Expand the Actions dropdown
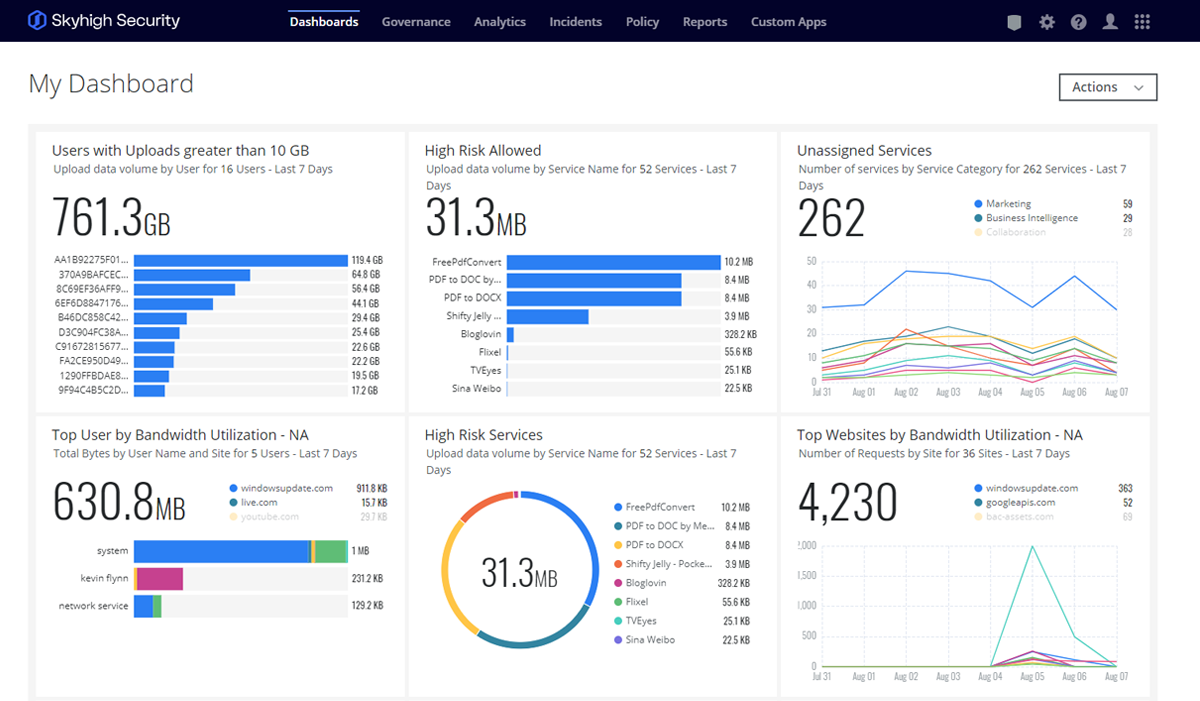 (x=1107, y=87)
